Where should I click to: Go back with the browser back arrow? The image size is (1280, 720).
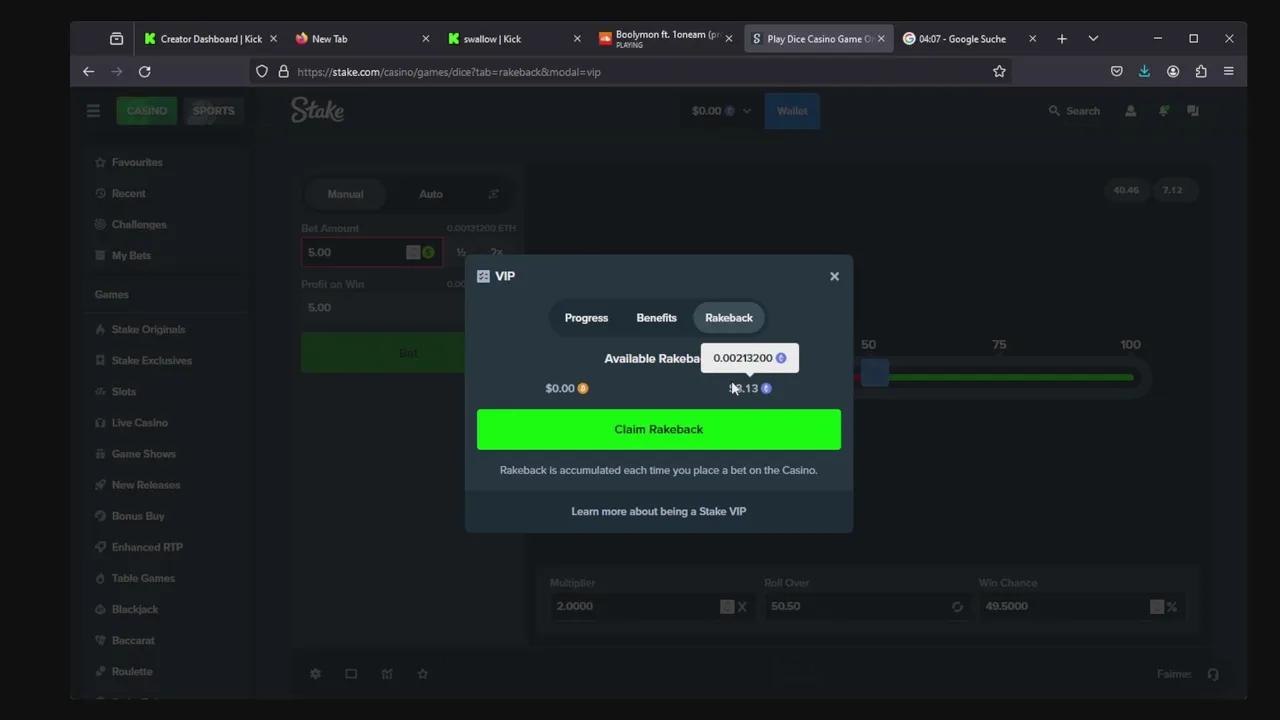pyautogui.click(x=88, y=72)
